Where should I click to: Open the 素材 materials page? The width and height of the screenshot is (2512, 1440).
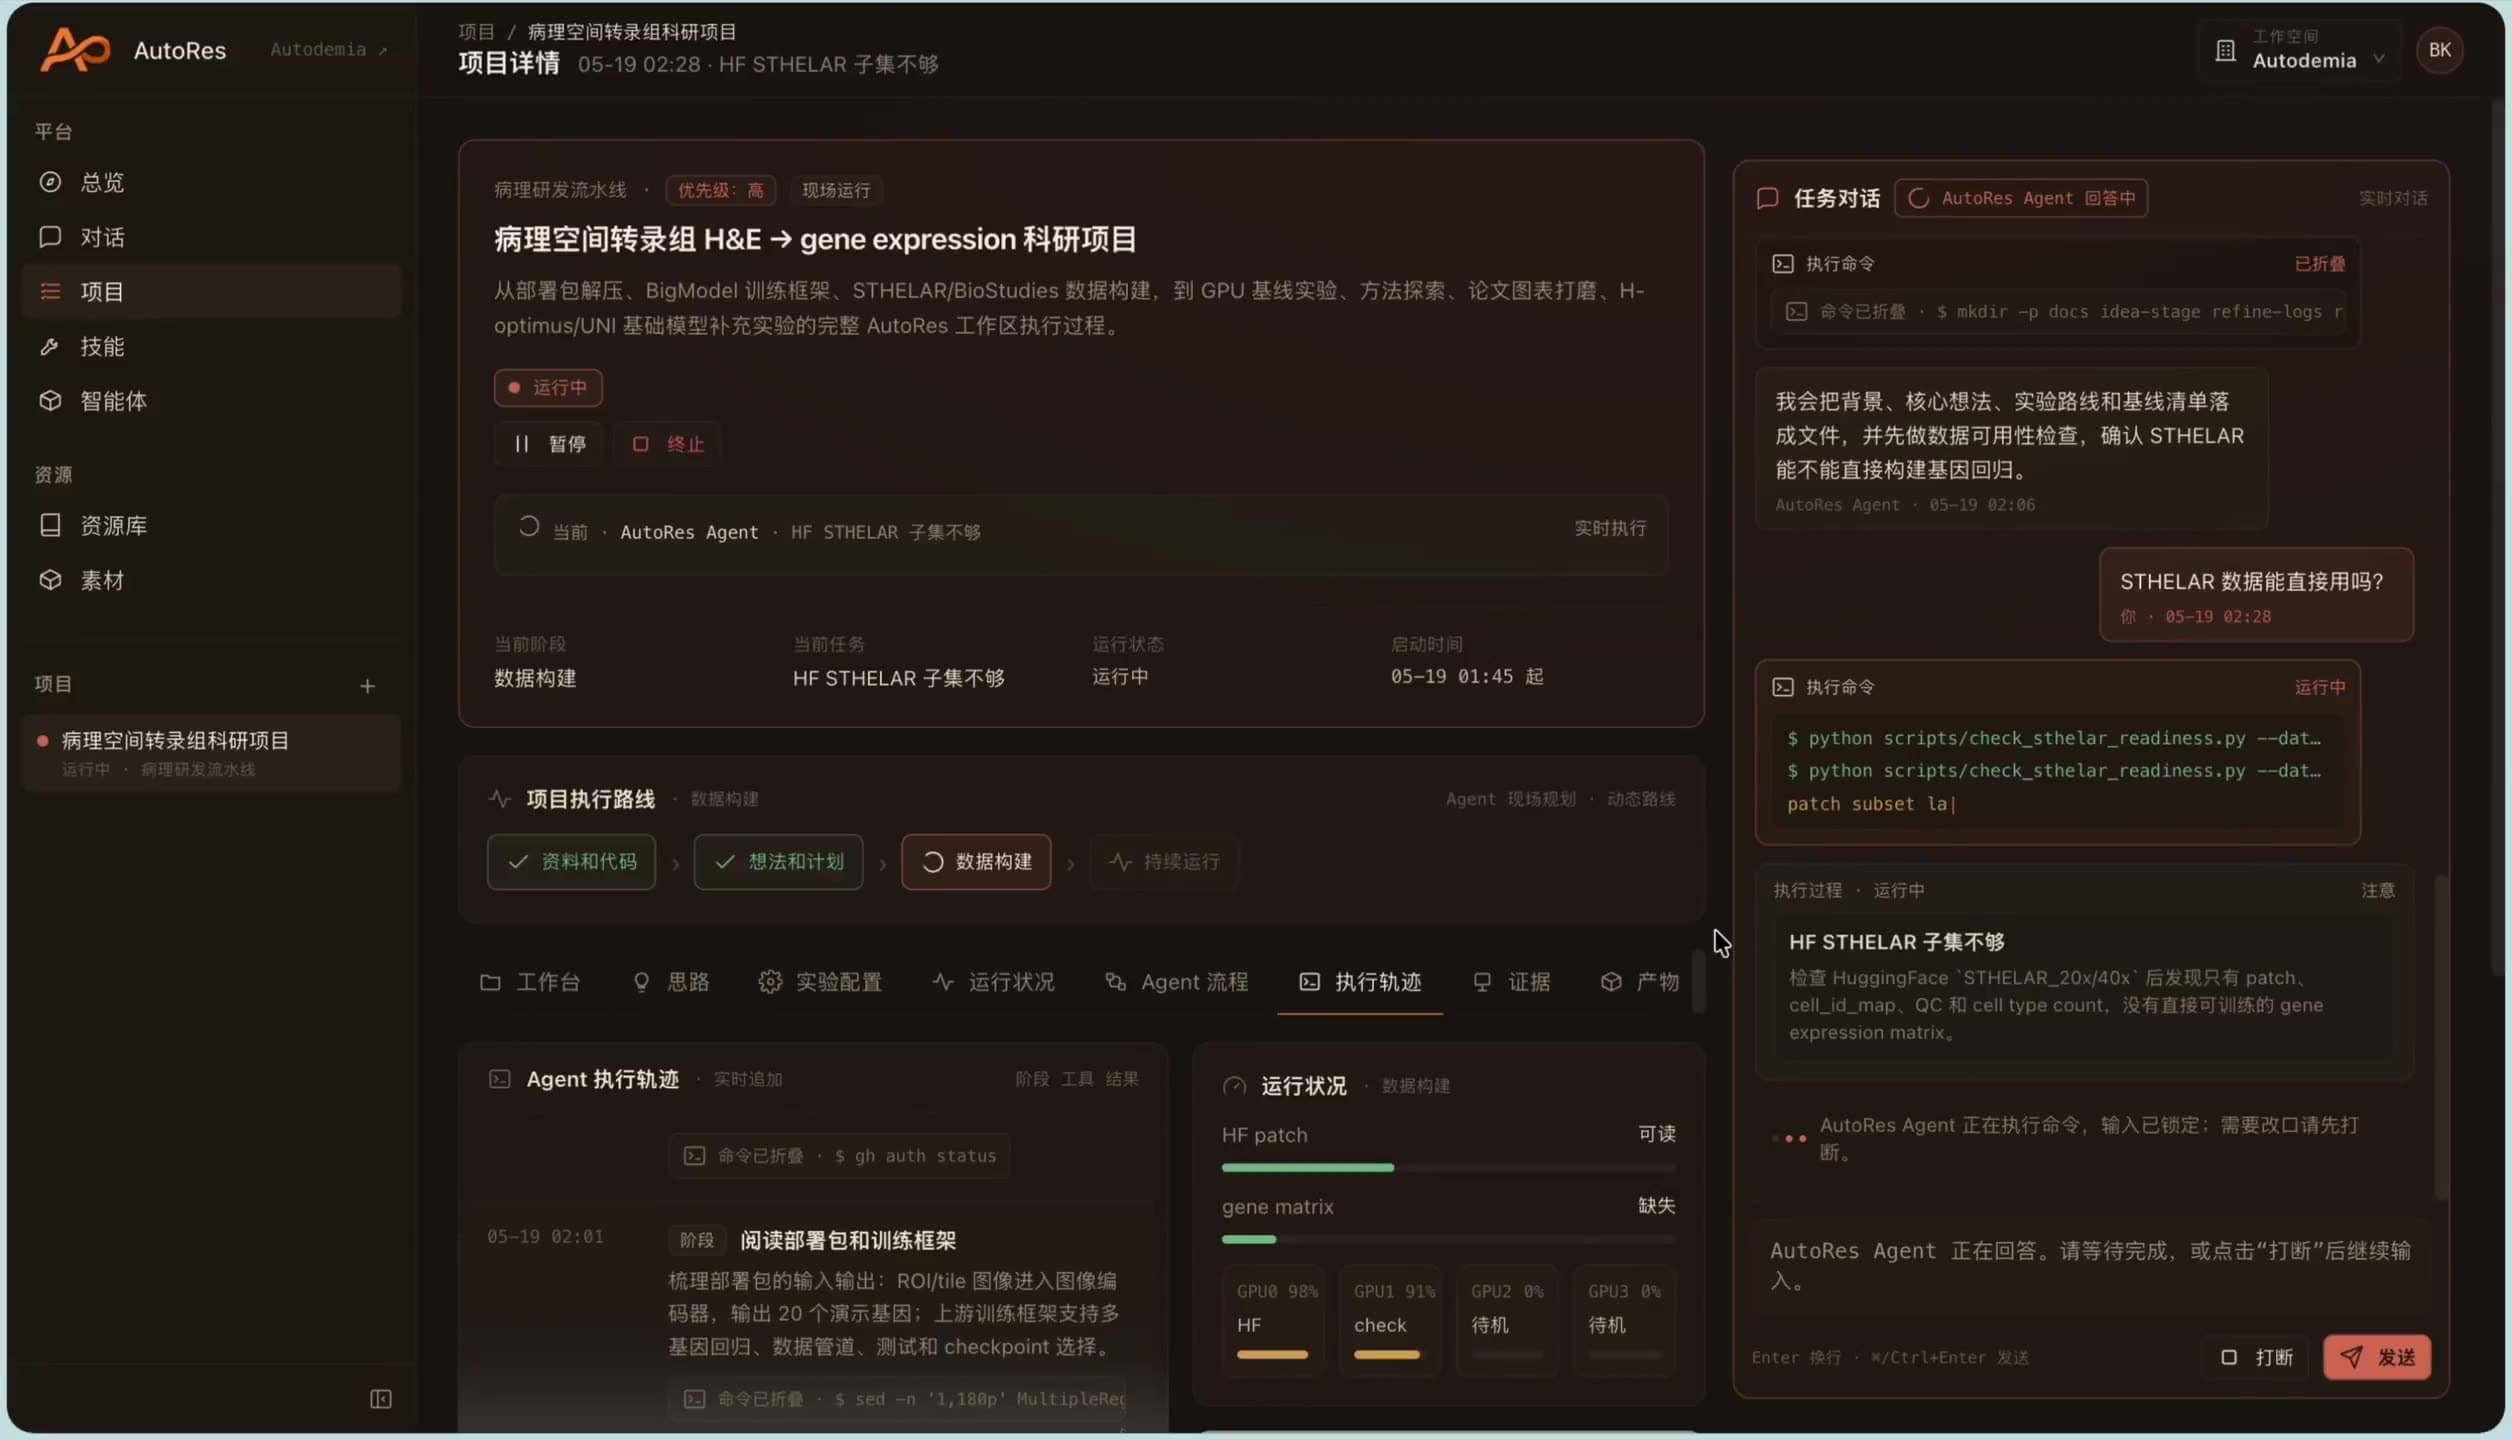[210, 580]
